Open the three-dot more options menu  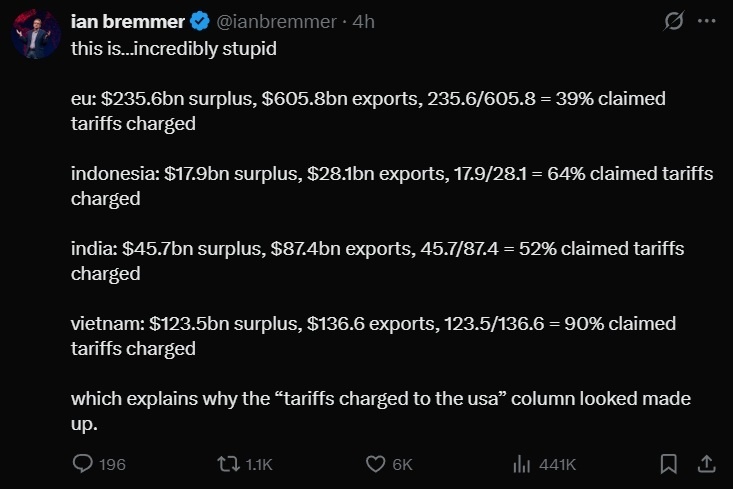706,21
